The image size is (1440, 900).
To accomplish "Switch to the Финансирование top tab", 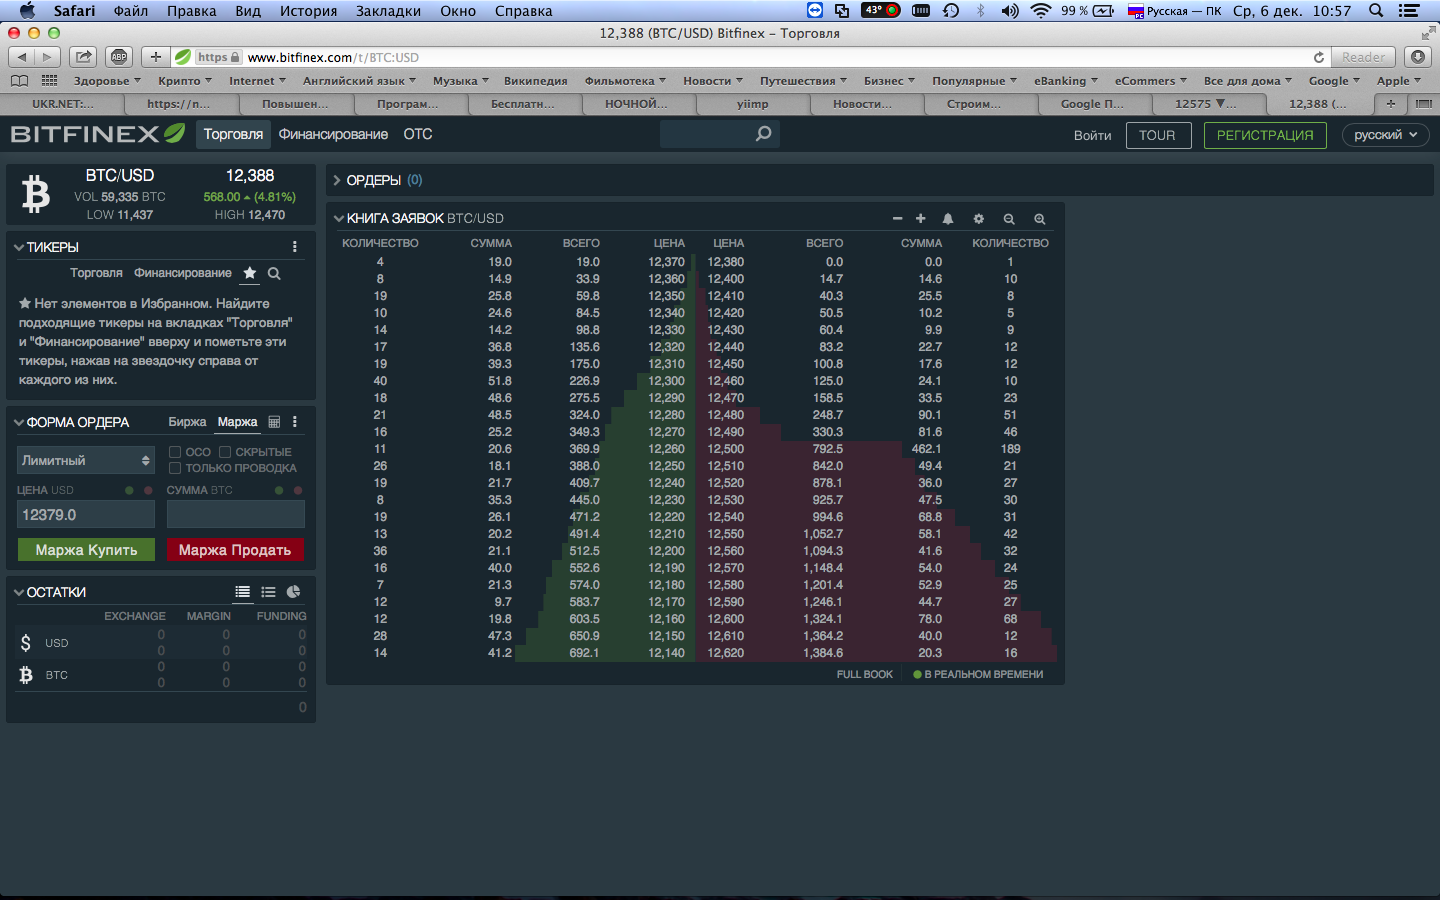I will (x=333, y=134).
